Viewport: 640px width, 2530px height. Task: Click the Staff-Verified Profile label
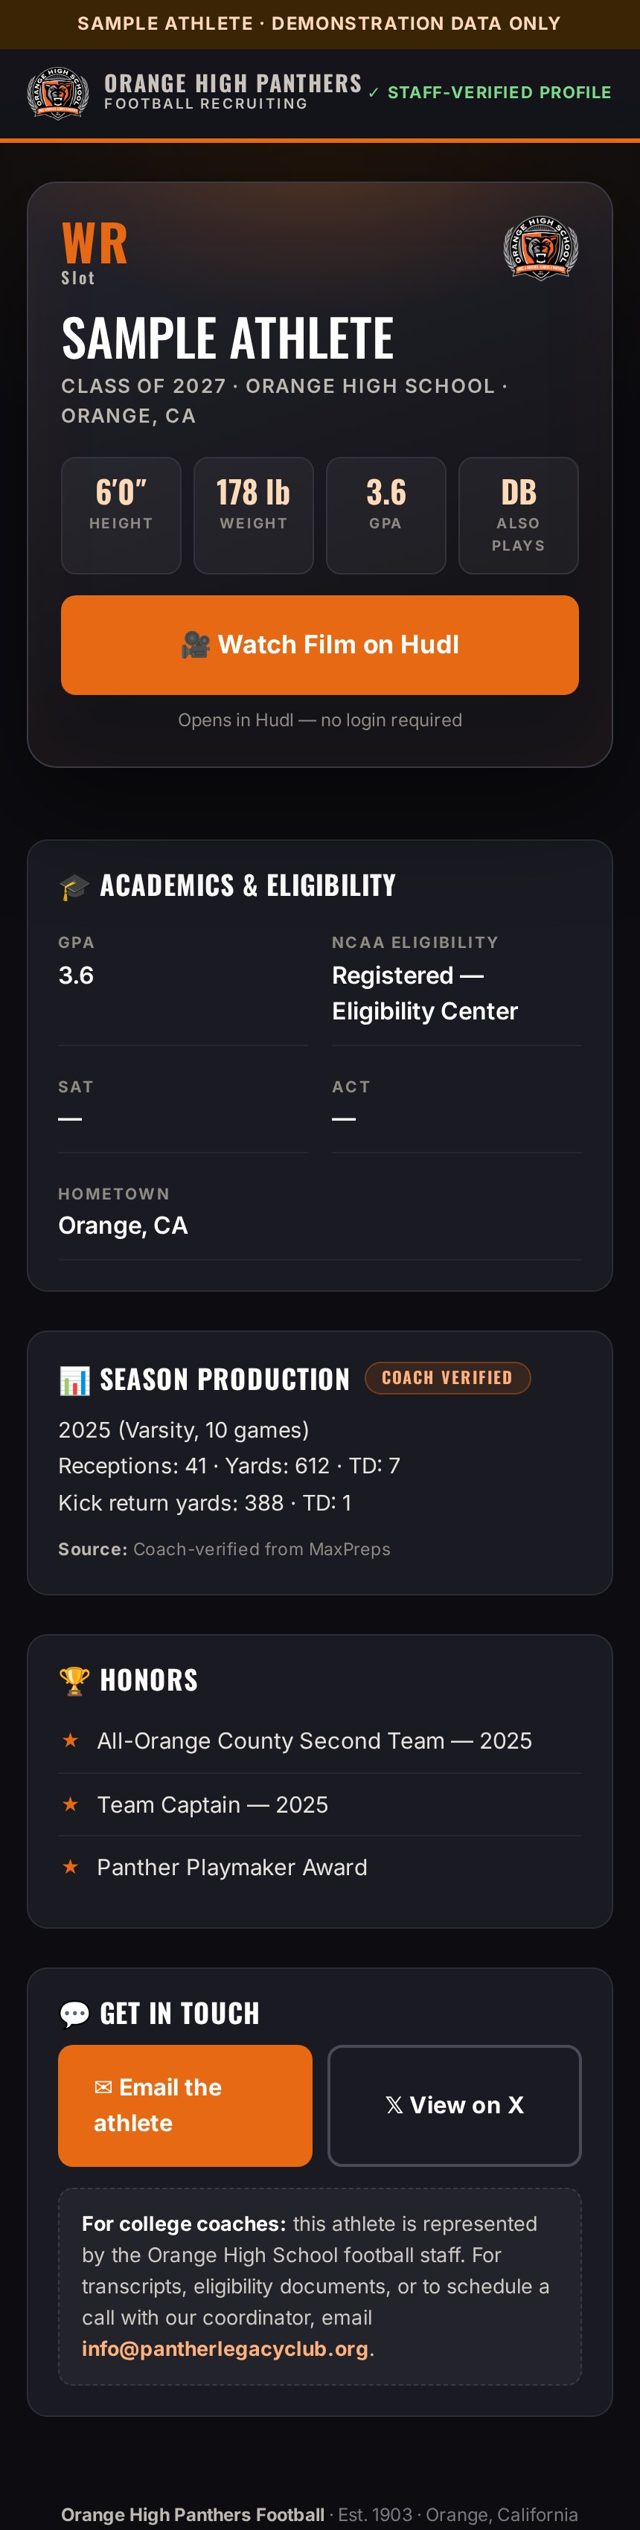point(490,93)
